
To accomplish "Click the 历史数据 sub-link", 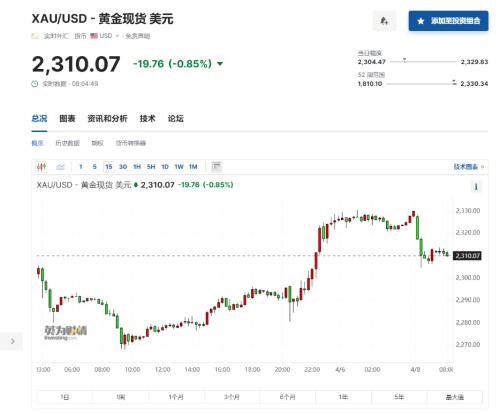I will point(67,143).
